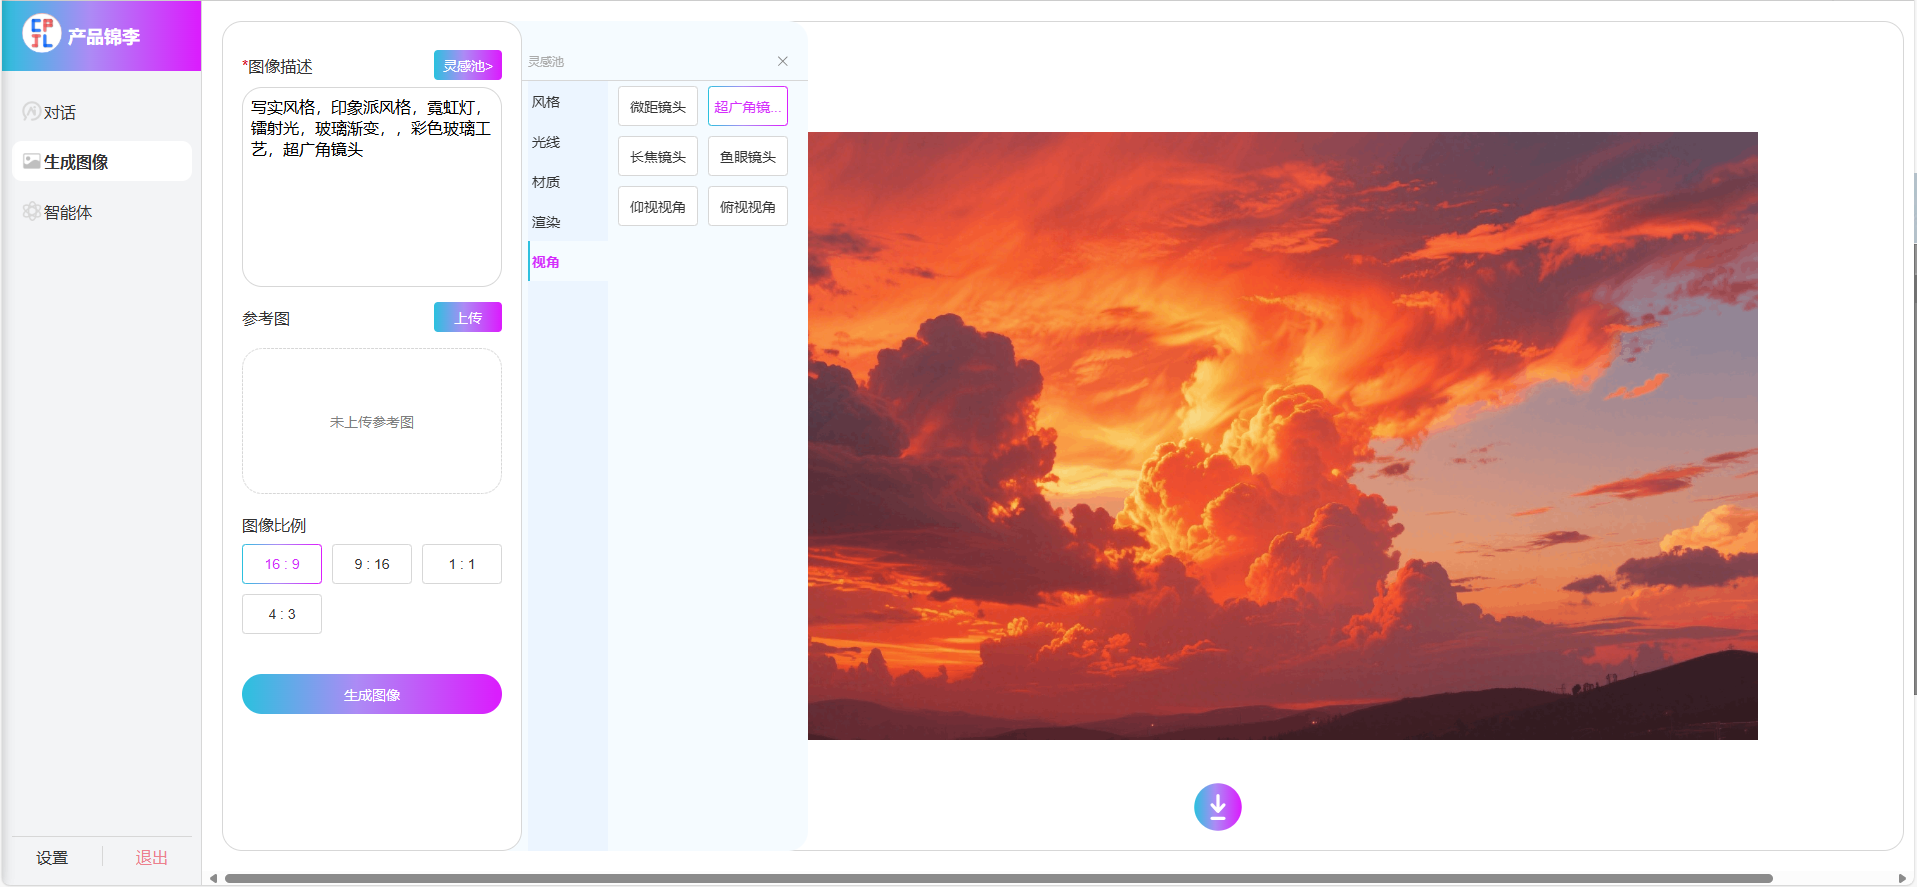This screenshot has height=887, width=1917.
Task: Click the horizontal scrollbar left arrow
Action: (x=213, y=878)
